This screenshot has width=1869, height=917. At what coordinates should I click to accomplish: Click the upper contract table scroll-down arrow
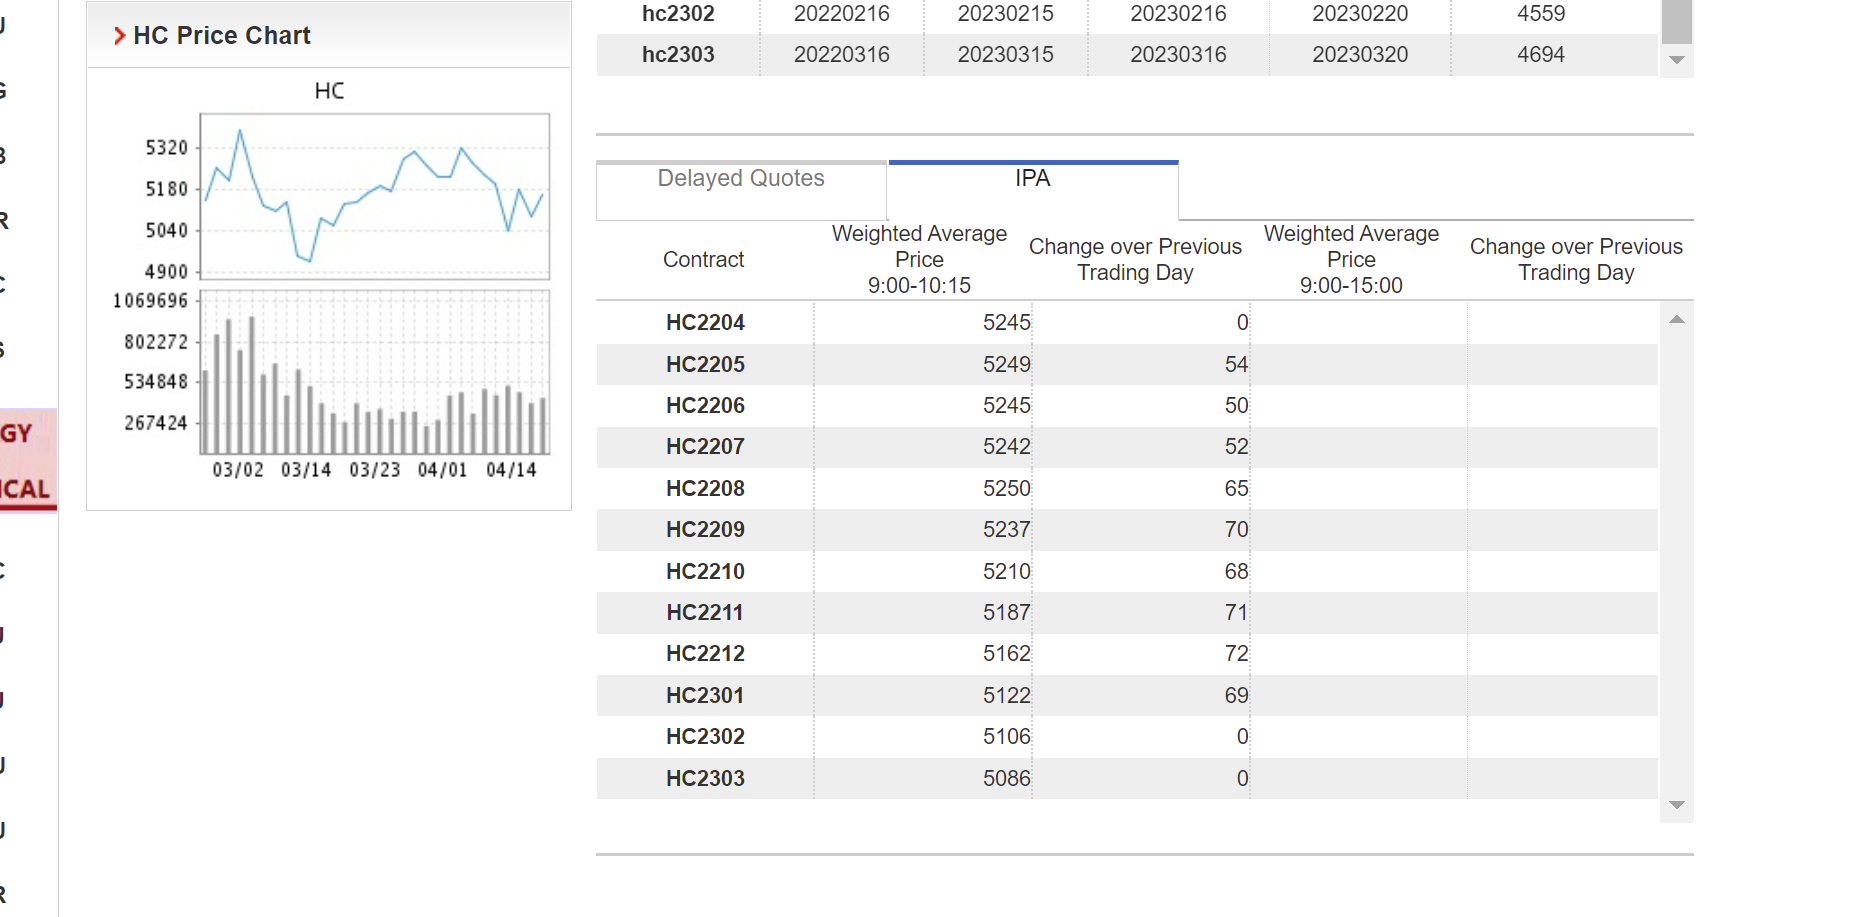(x=1677, y=61)
